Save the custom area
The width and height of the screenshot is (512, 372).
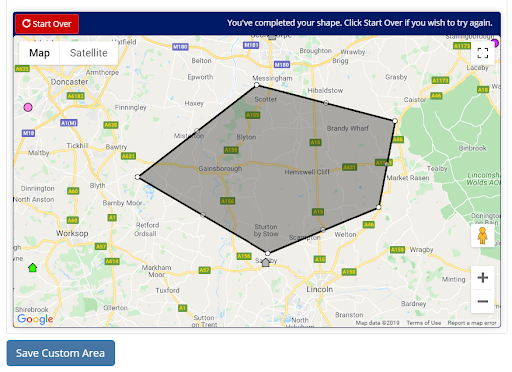61,353
